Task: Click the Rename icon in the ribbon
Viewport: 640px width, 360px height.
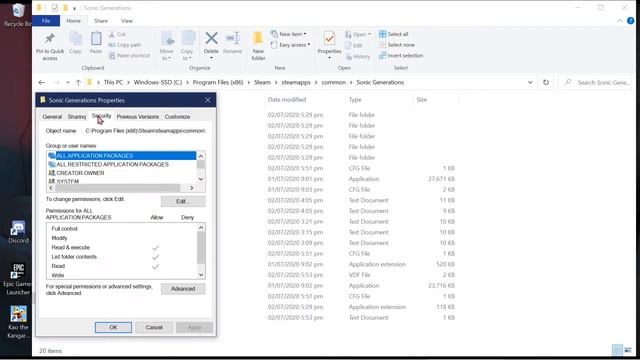Action: [233, 39]
